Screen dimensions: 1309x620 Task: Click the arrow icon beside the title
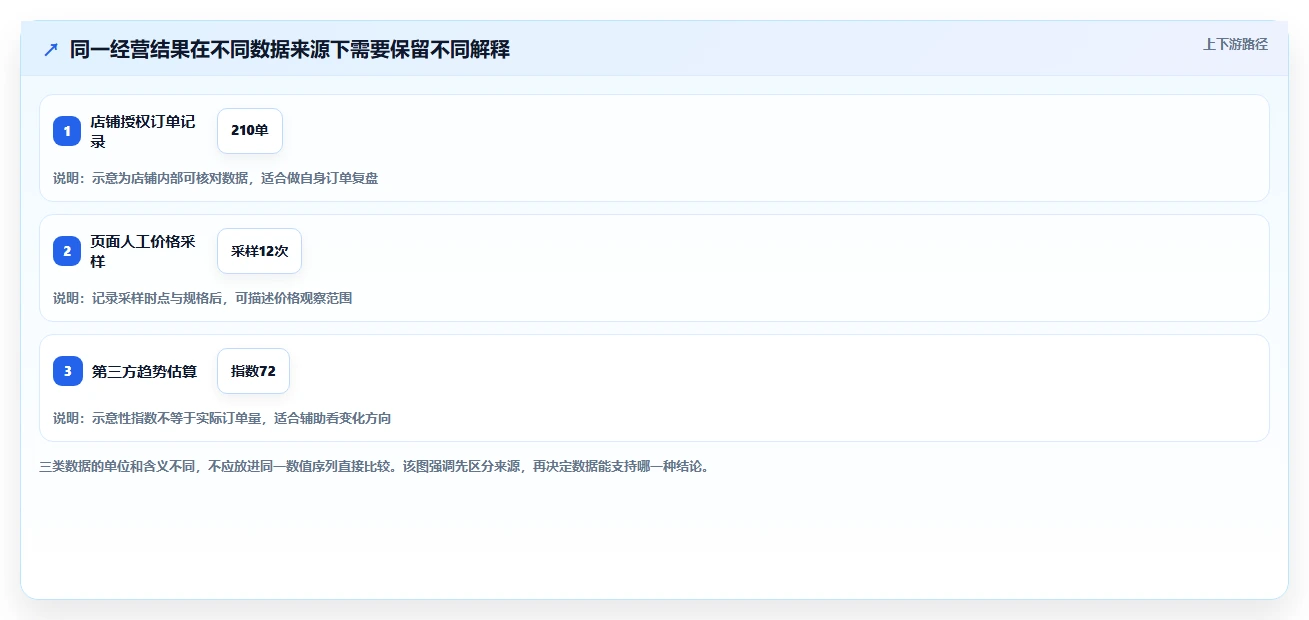tap(51, 49)
